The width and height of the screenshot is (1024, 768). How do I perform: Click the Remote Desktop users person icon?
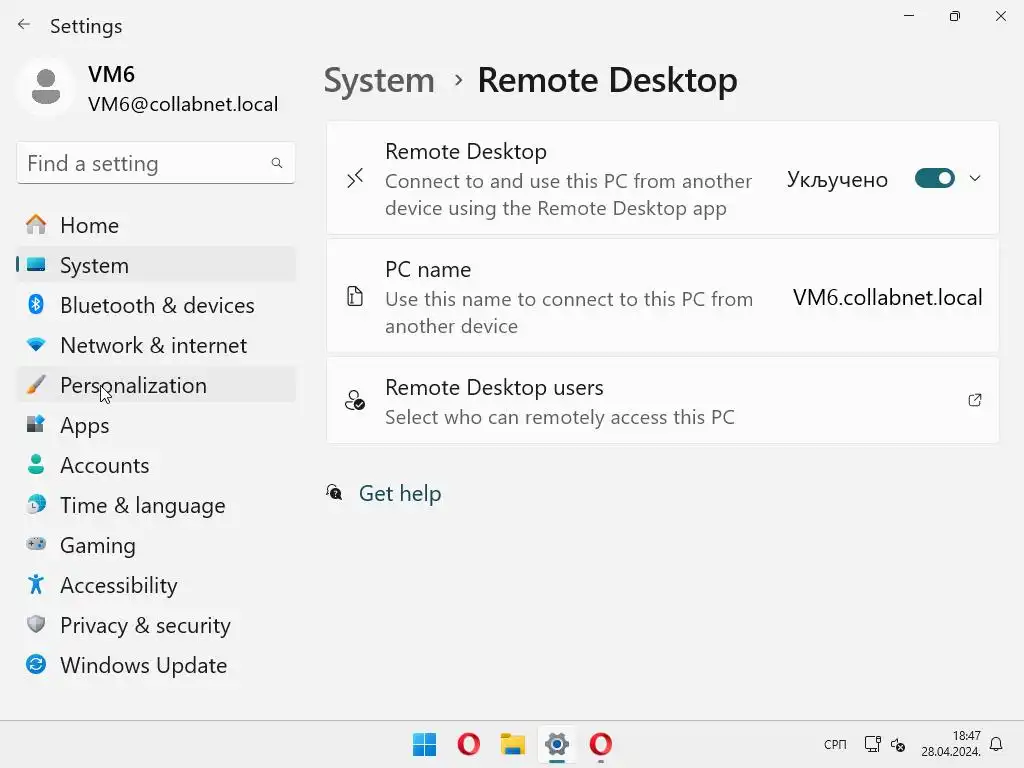(x=355, y=400)
